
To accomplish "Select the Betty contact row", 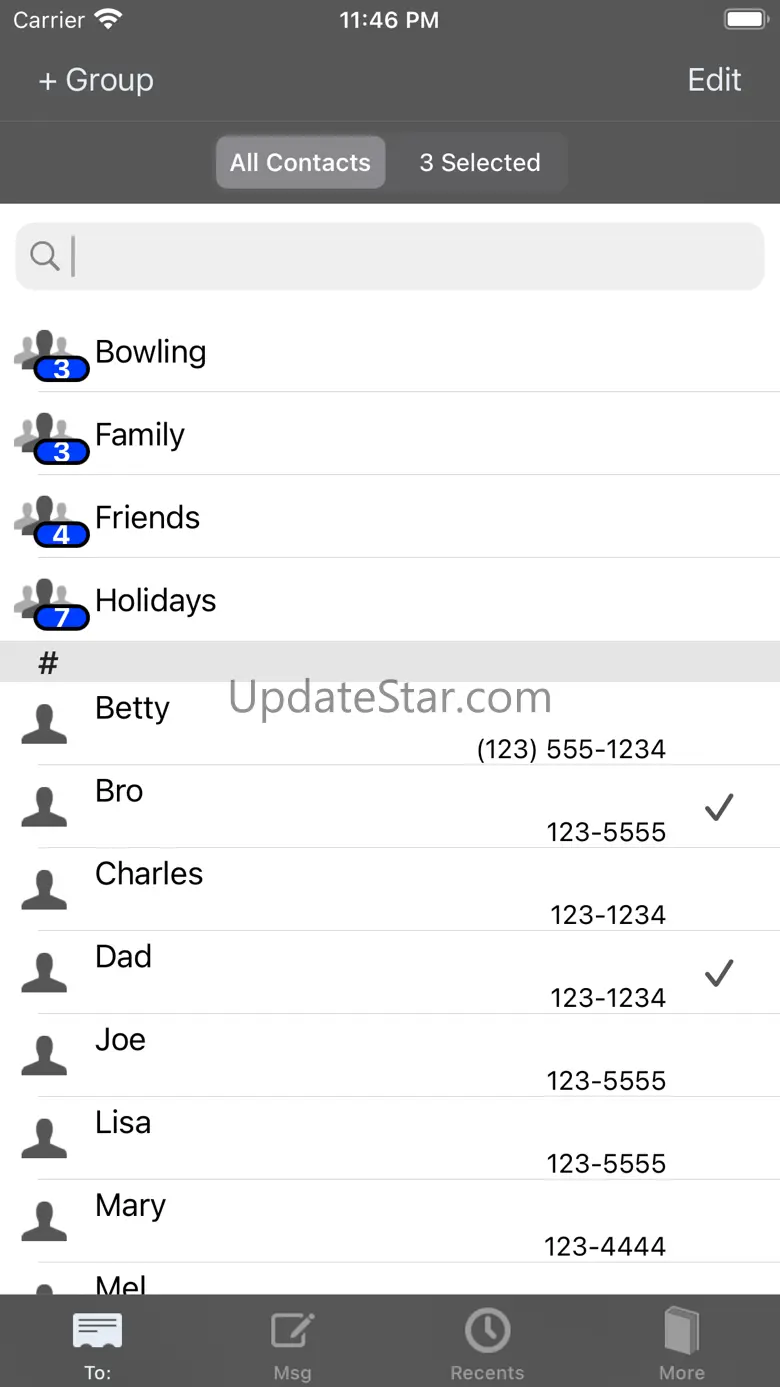I will (390, 724).
